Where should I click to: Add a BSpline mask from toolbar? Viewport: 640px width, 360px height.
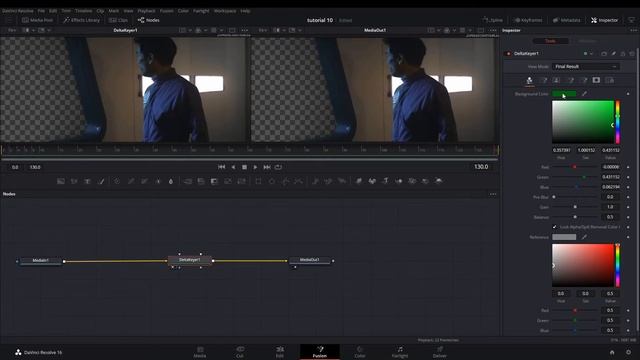[x=299, y=181]
